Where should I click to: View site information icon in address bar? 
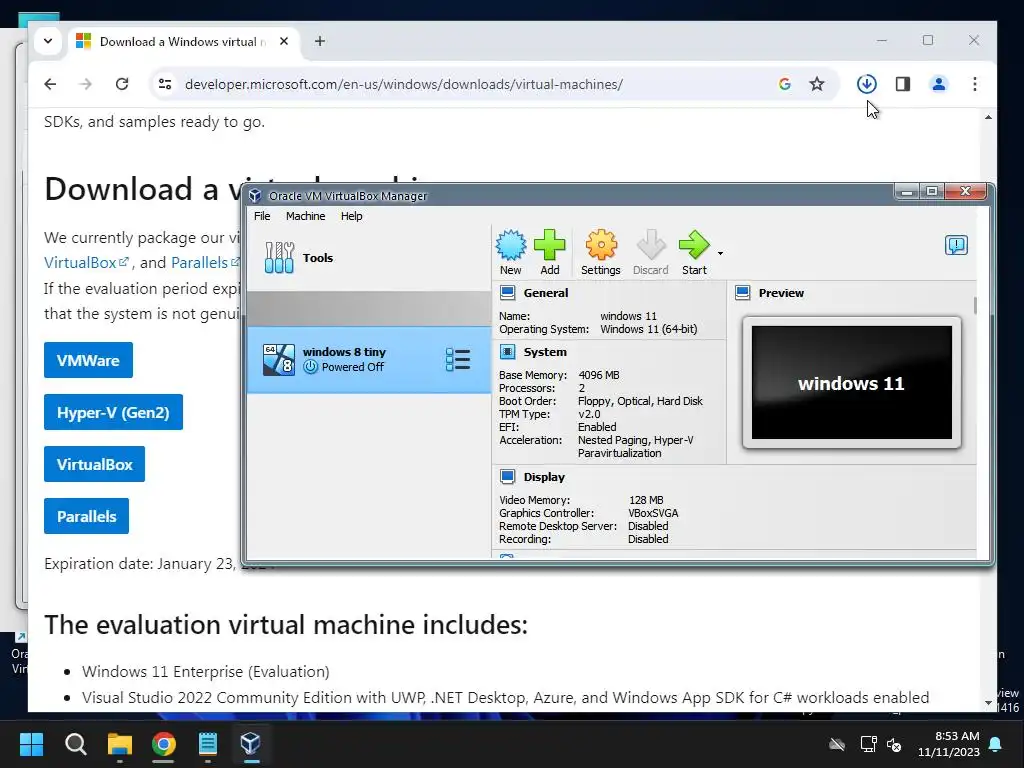[x=165, y=84]
